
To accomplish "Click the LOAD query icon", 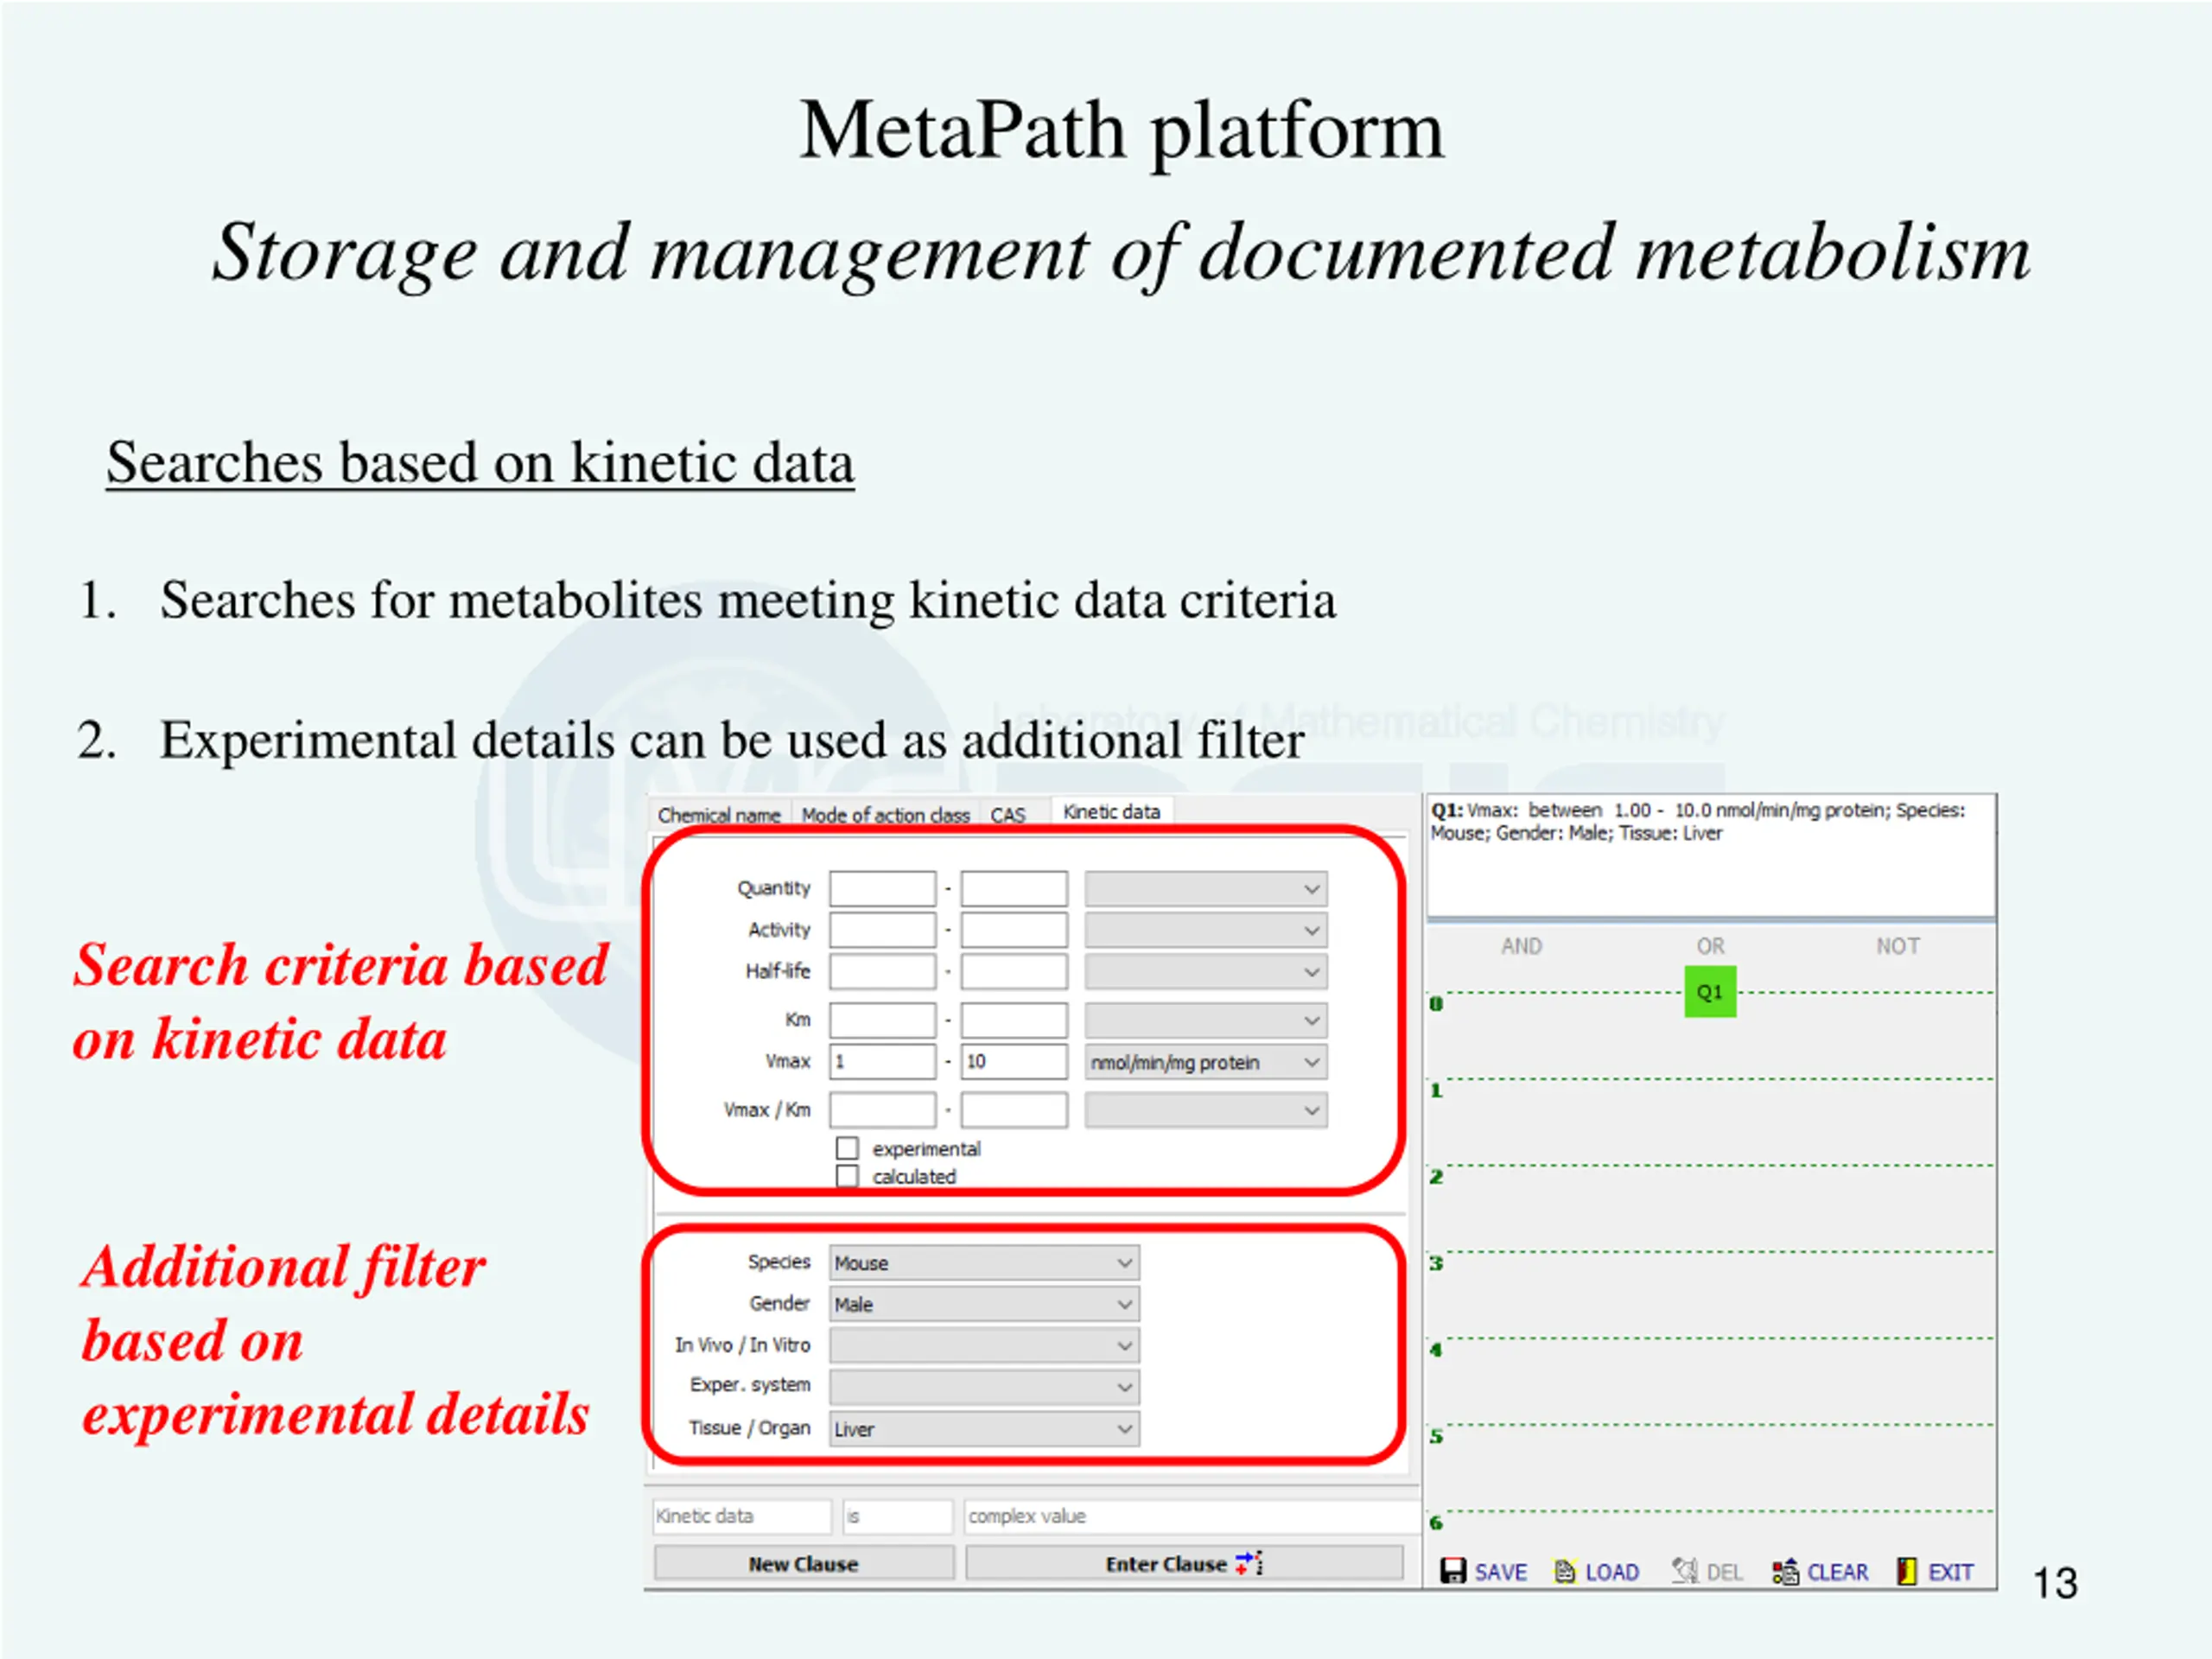I will pyautogui.click(x=1565, y=1571).
